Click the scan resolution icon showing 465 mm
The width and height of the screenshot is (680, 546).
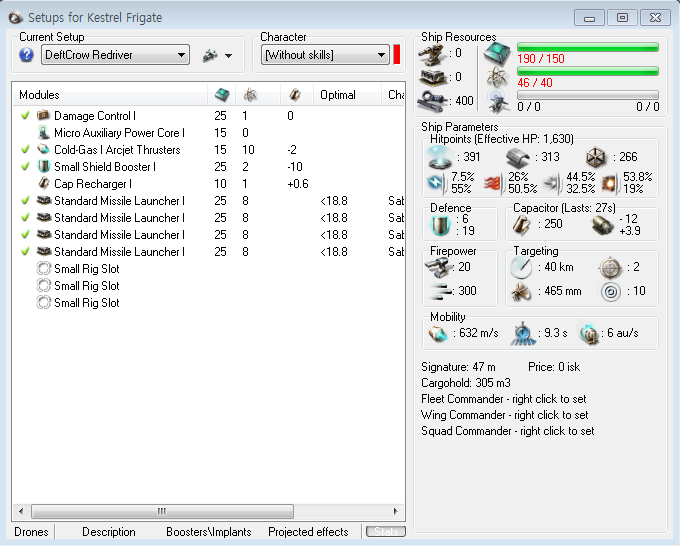point(522,291)
